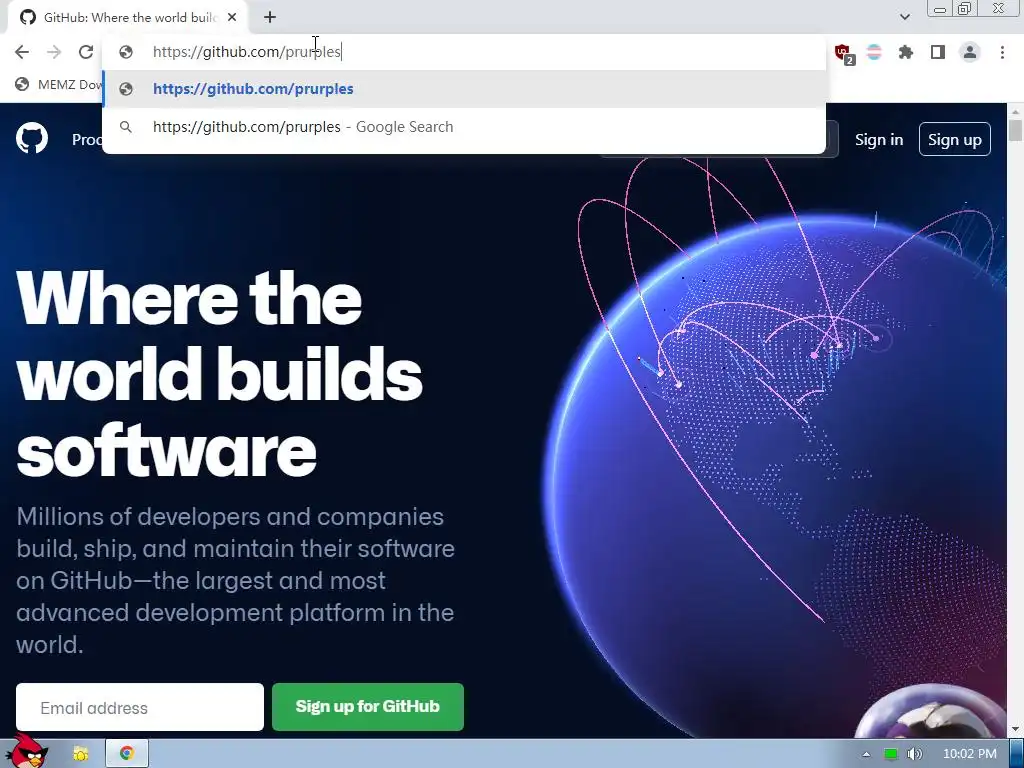Click the Show desktop strip
The width and height of the screenshot is (1024, 768).
coord(1017,753)
